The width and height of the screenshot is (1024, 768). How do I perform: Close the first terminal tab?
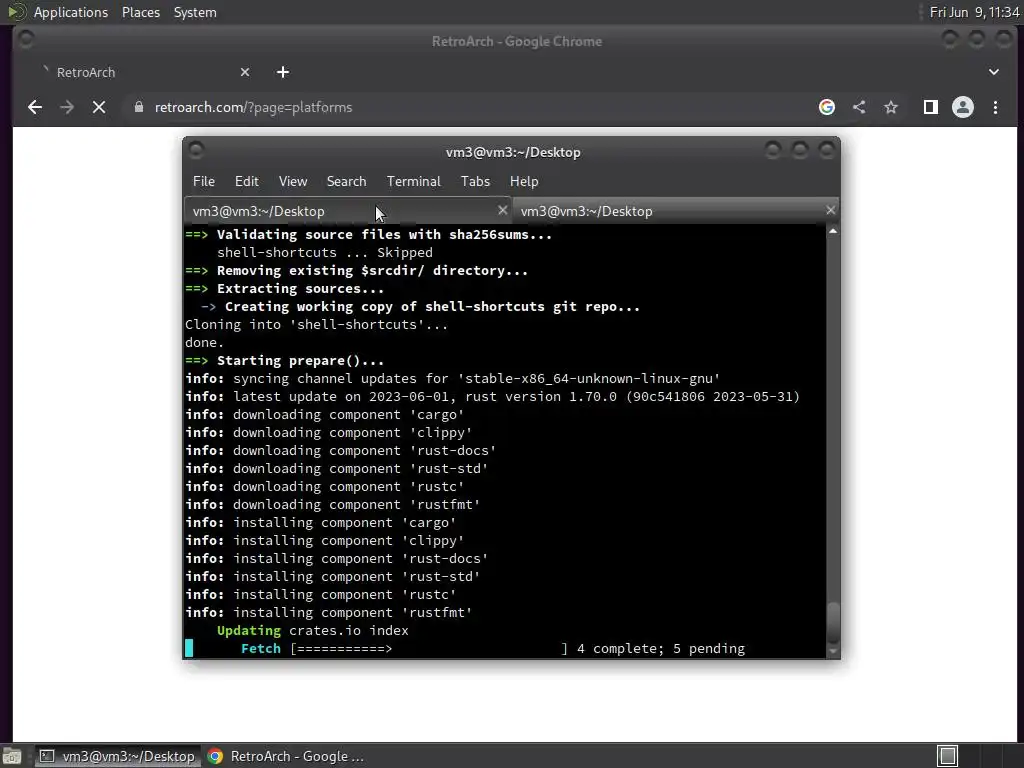pyautogui.click(x=502, y=210)
